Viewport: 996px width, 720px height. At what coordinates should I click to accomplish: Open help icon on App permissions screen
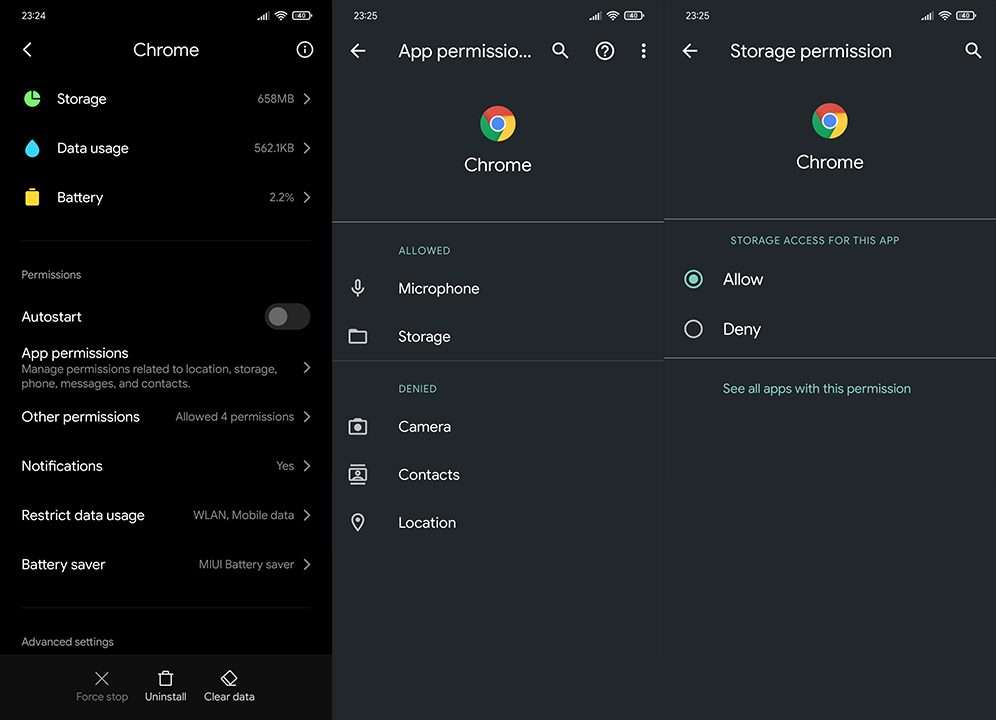[605, 51]
